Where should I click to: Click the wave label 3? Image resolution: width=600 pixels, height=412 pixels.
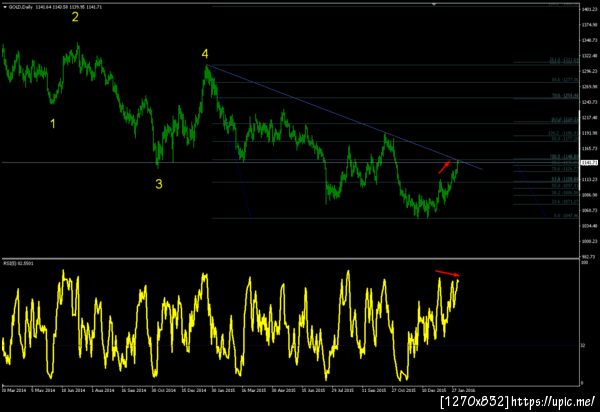click(159, 184)
